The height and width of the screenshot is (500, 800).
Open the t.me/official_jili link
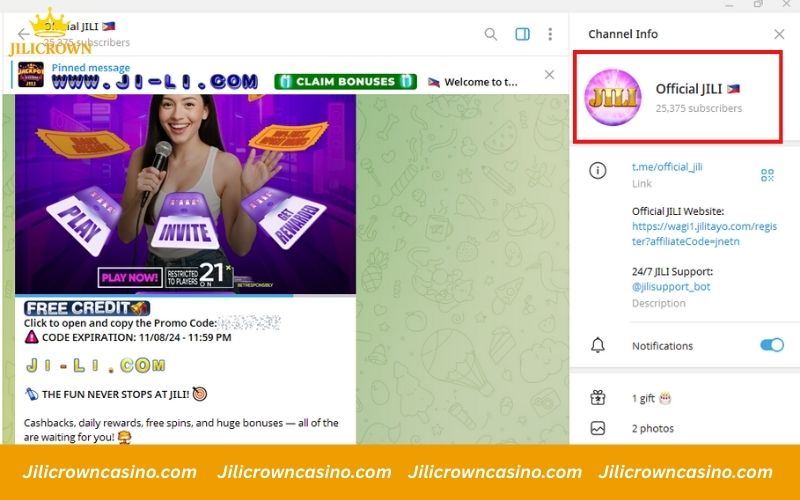pyautogui.click(x=667, y=167)
